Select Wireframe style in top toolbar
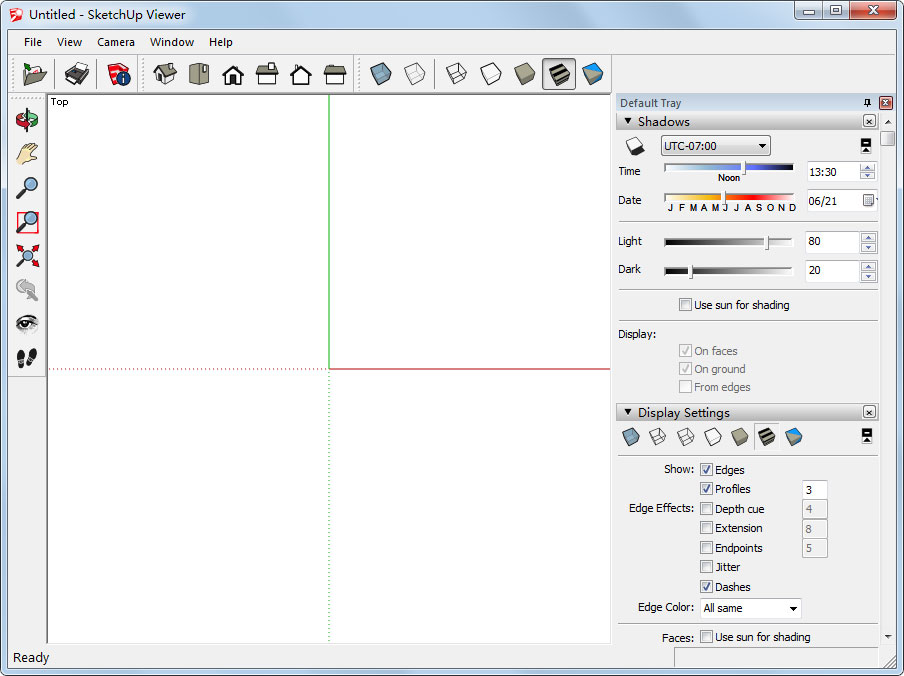This screenshot has height=676, width=904. point(457,74)
